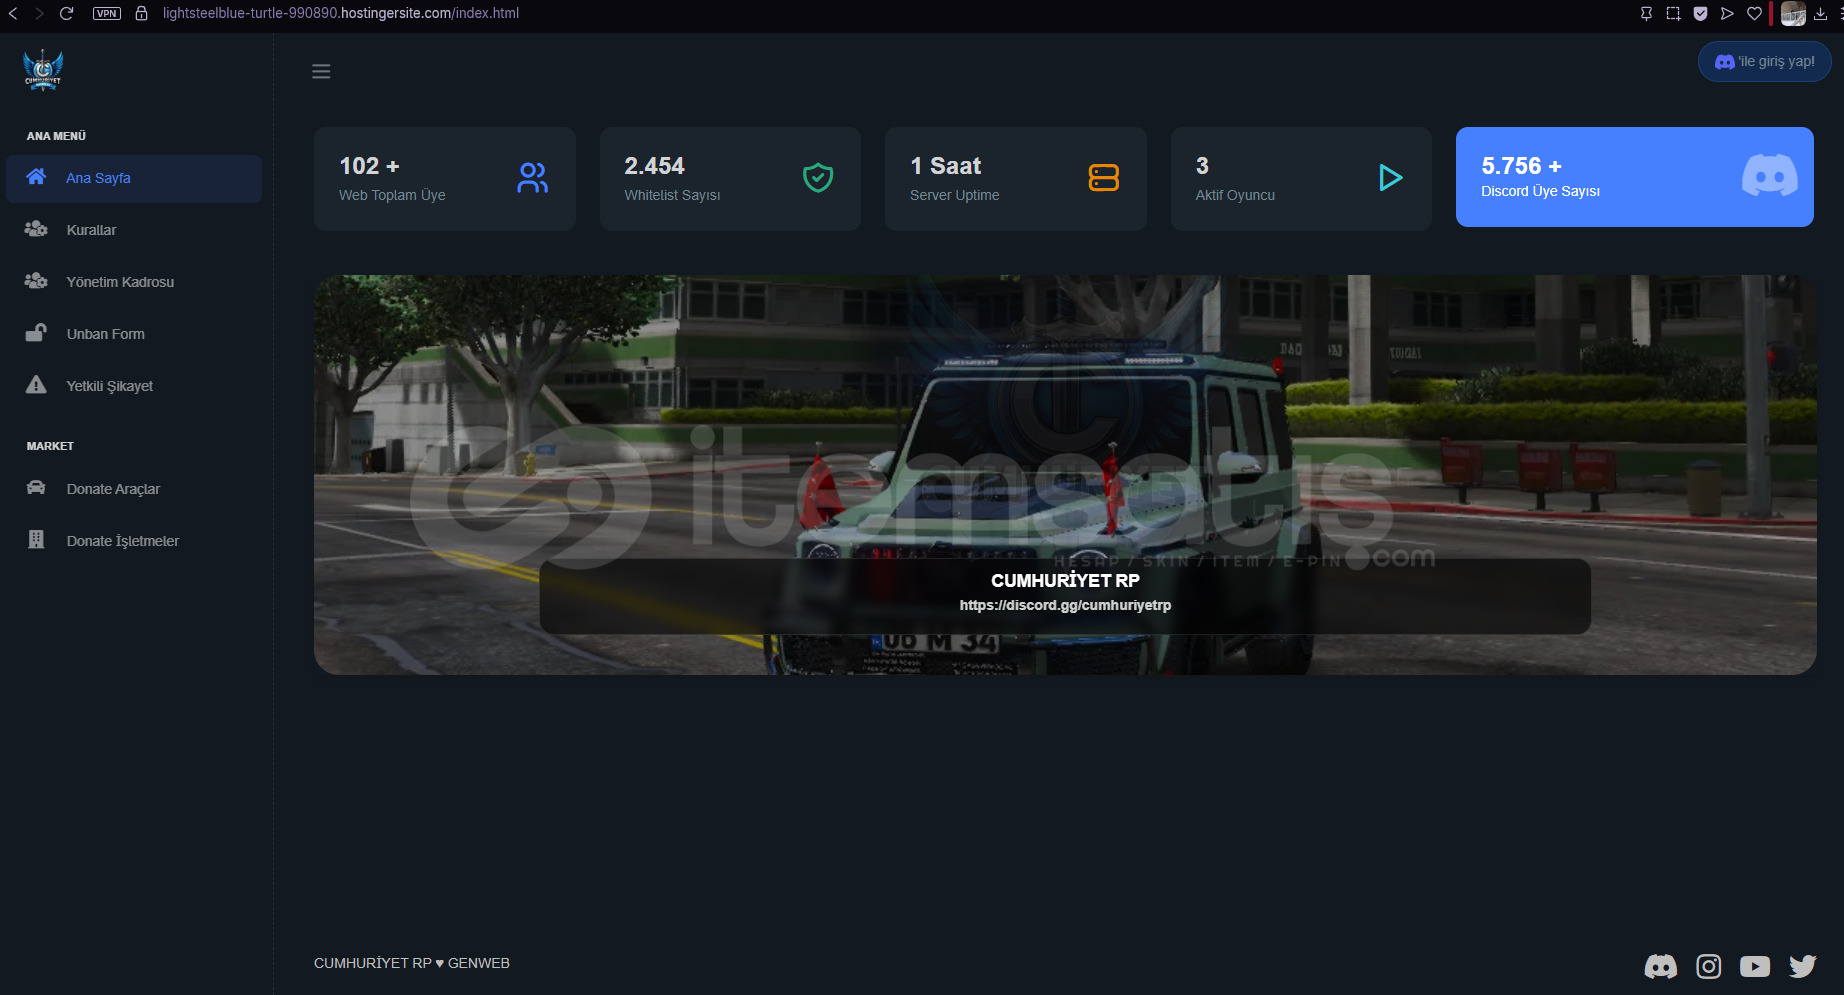Open the Discord icon in footer
This screenshot has height=995, width=1844.
1660,966
